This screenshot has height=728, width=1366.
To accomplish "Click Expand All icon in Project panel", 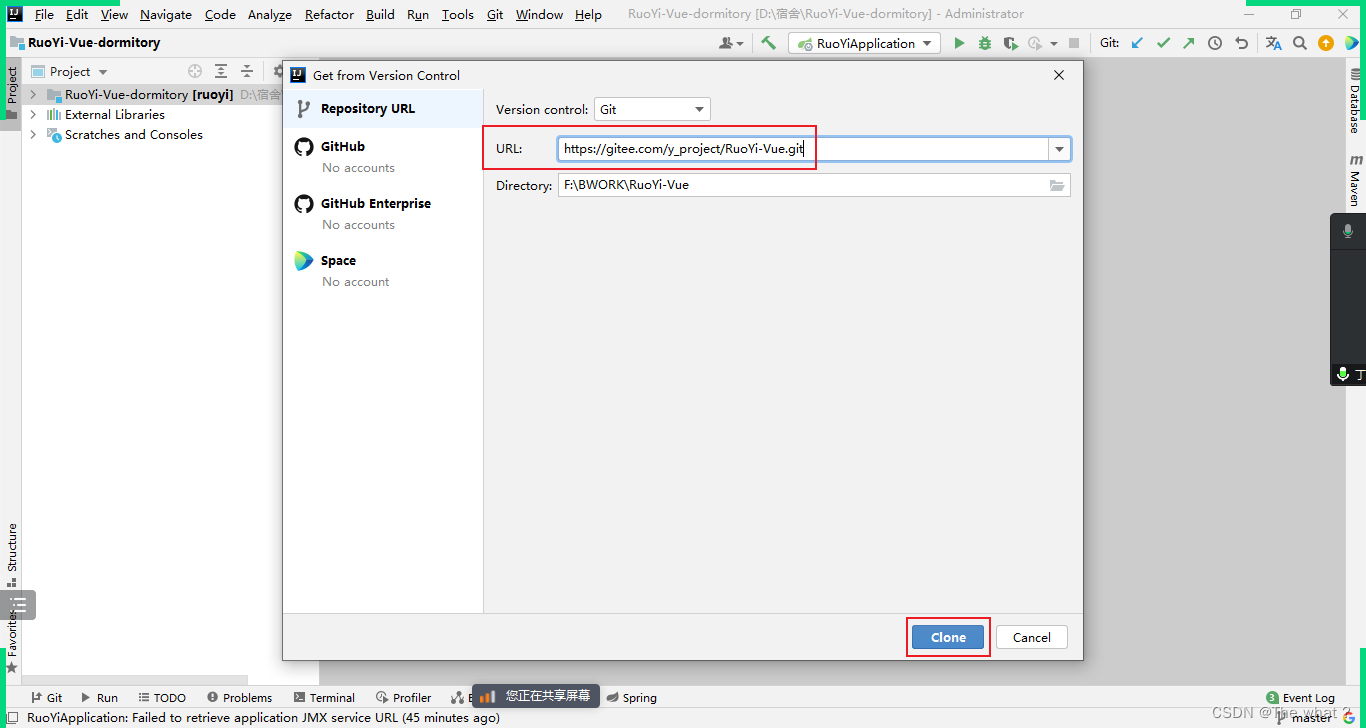I will coord(221,71).
